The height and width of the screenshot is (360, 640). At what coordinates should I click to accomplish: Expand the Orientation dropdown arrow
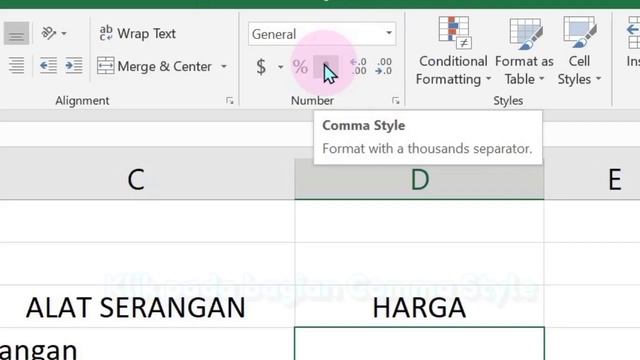(x=64, y=33)
